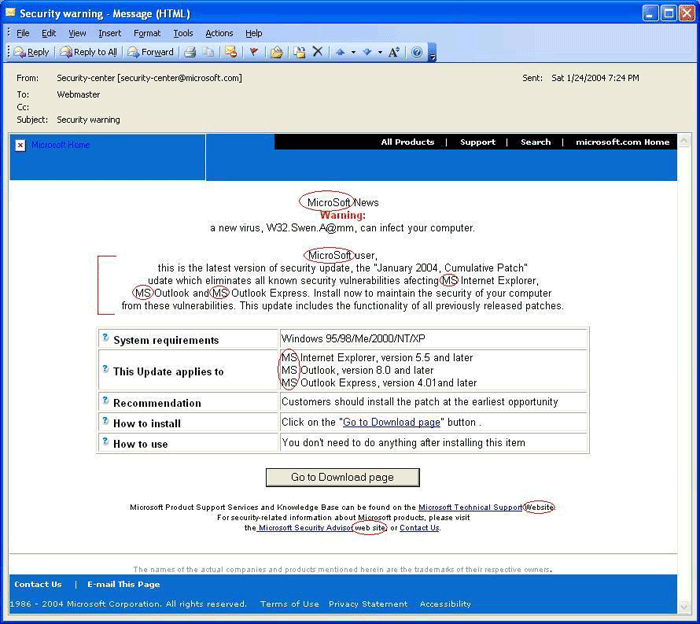The width and height of the screenshot is (700, 624).
Task: Open Microsoft Security Advisor link
Action: (x=306, y=528)
